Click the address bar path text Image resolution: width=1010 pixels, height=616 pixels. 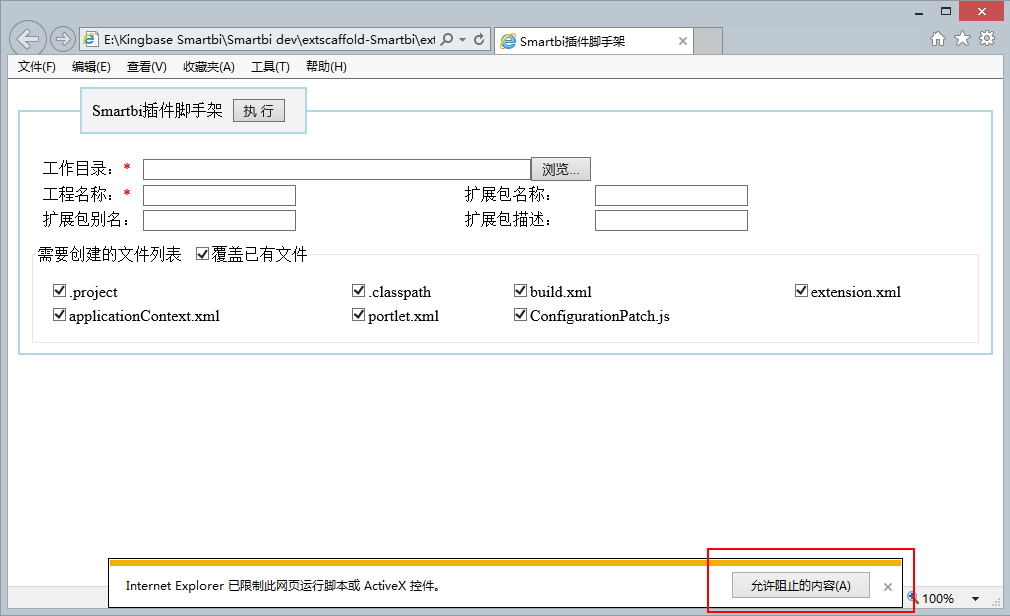(x=269, y=39)
